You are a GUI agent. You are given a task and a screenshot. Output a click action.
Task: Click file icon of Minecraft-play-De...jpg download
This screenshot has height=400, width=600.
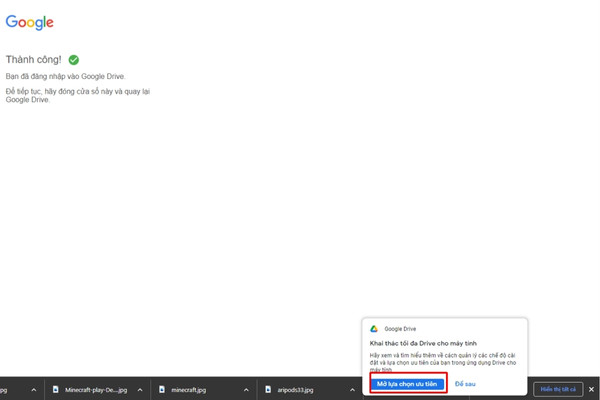[x=56, y=389]
